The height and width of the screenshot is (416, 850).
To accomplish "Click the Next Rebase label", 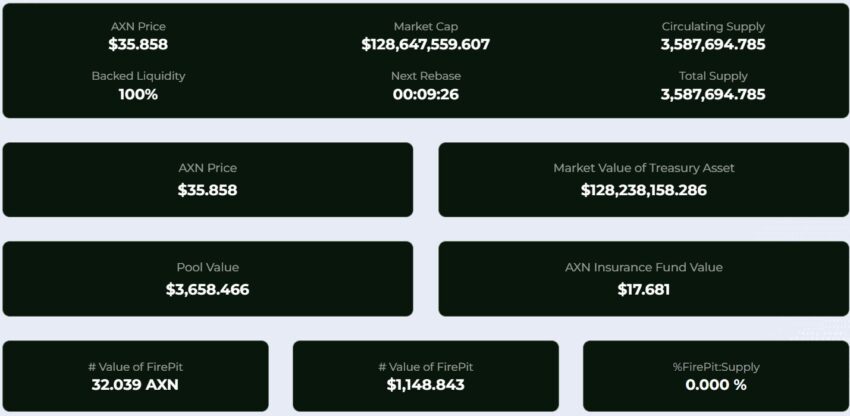I will (x=426, y=76).
